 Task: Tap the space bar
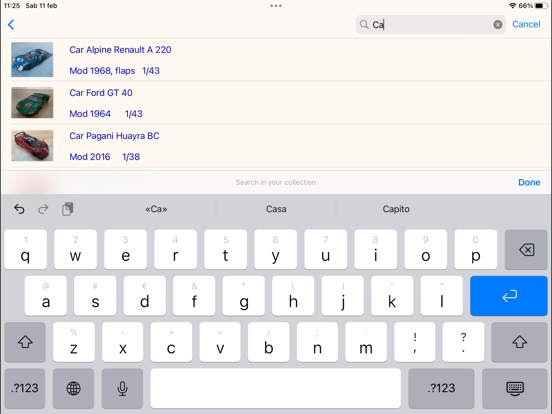coord(276,388)
